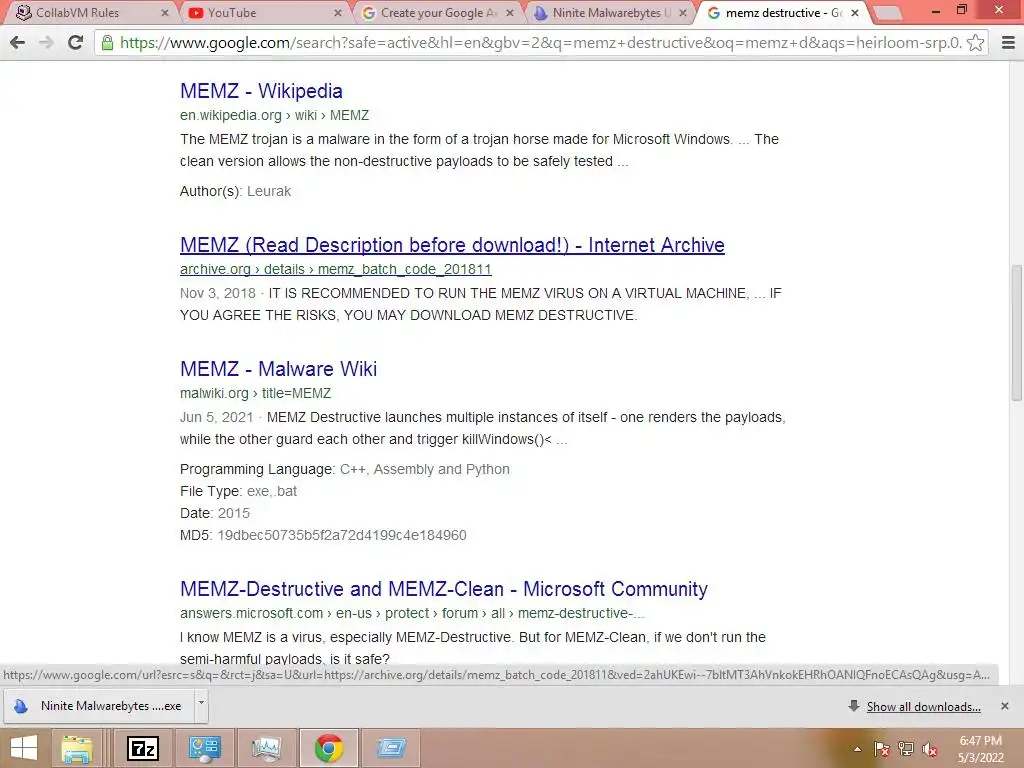Close the YouTube tab
1024x768 pixels.
pos(338,12)
